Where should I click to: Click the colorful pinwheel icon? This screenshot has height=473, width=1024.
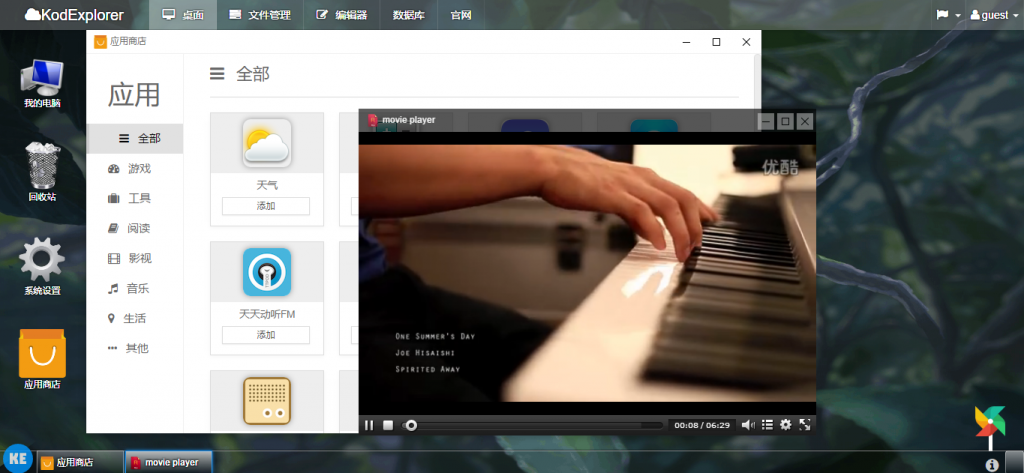989,421
